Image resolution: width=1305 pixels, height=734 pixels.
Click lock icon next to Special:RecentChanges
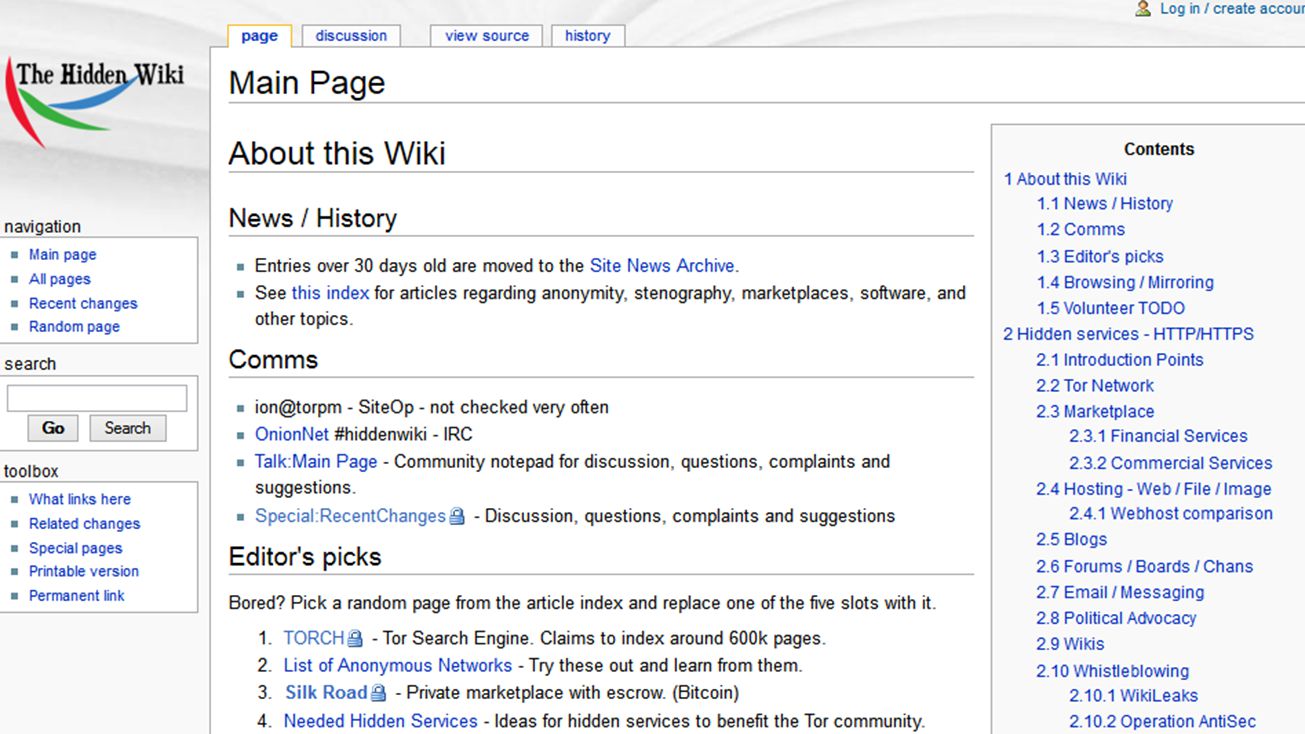457,517
